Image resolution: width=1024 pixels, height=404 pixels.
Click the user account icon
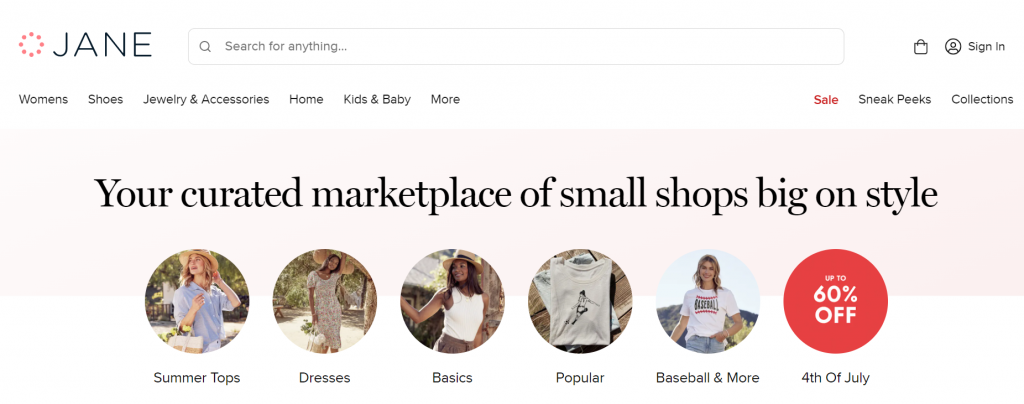click(953, 46)
